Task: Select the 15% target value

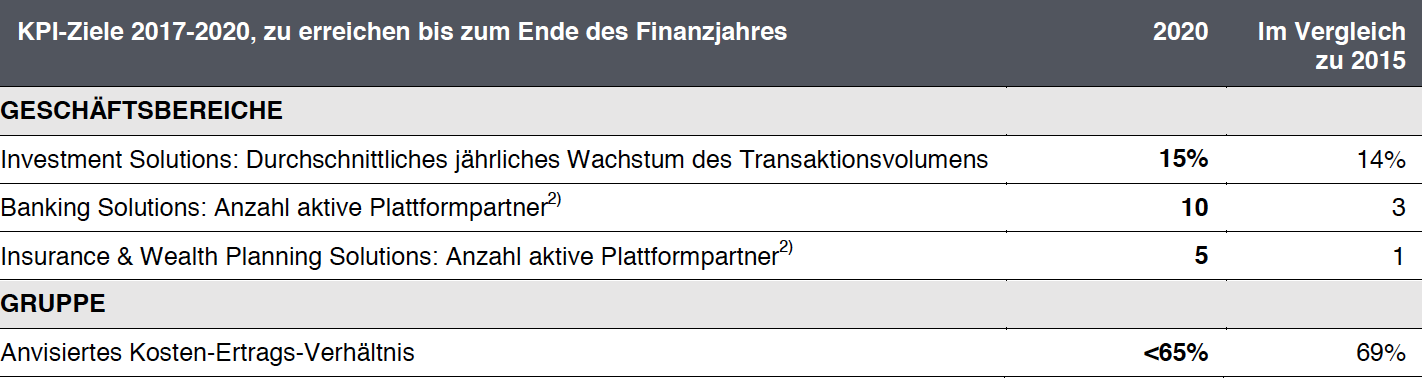Action: pyautogui.click(x=1183, y=160)
